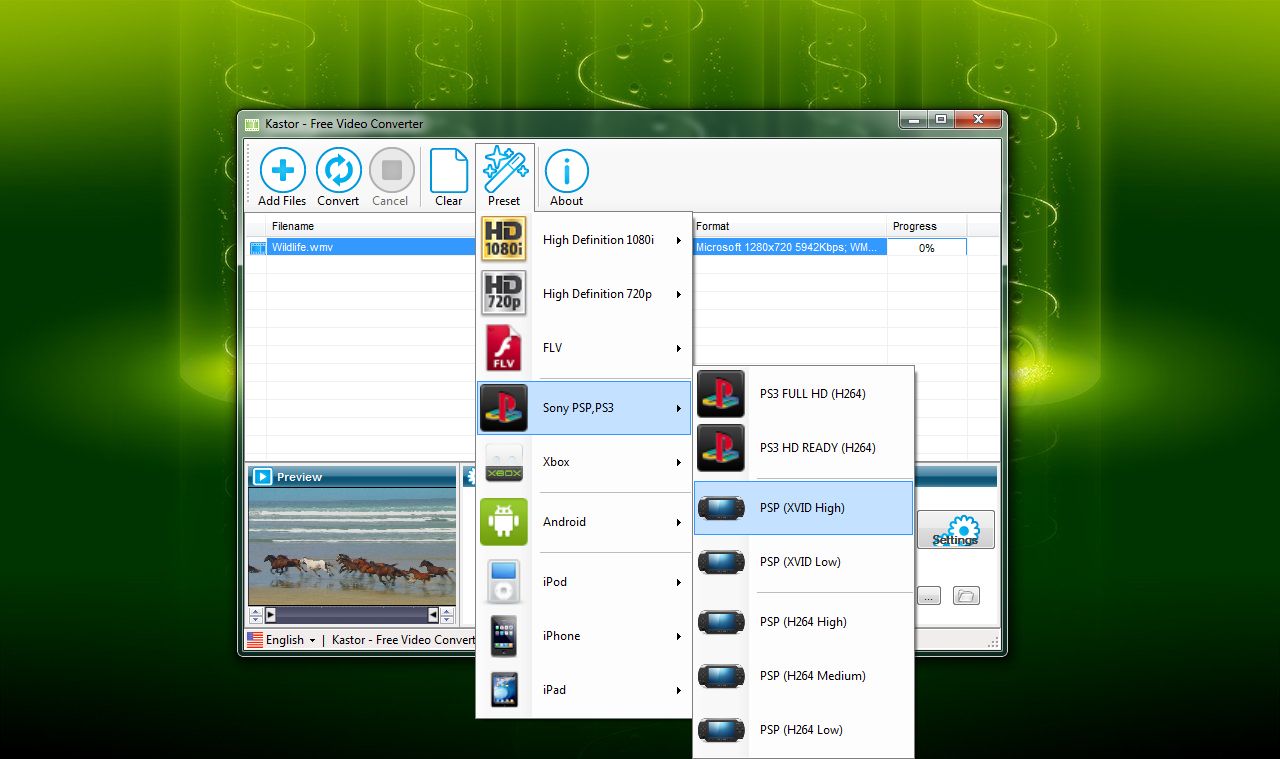Choose PSP (H264 High) preset
This screenshot has width=1280, height=759.
pos(804,622)
